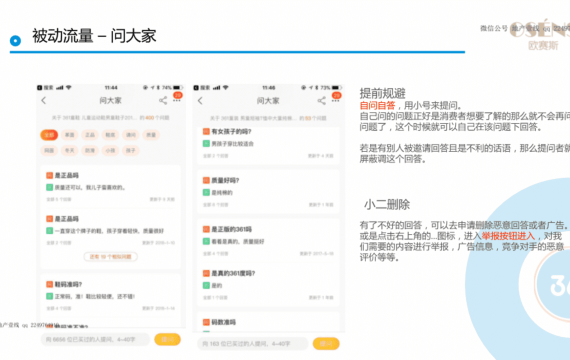Click the 73% battery indicator
The width and height of the screenshot is (570, 360).
coord(331,88)
